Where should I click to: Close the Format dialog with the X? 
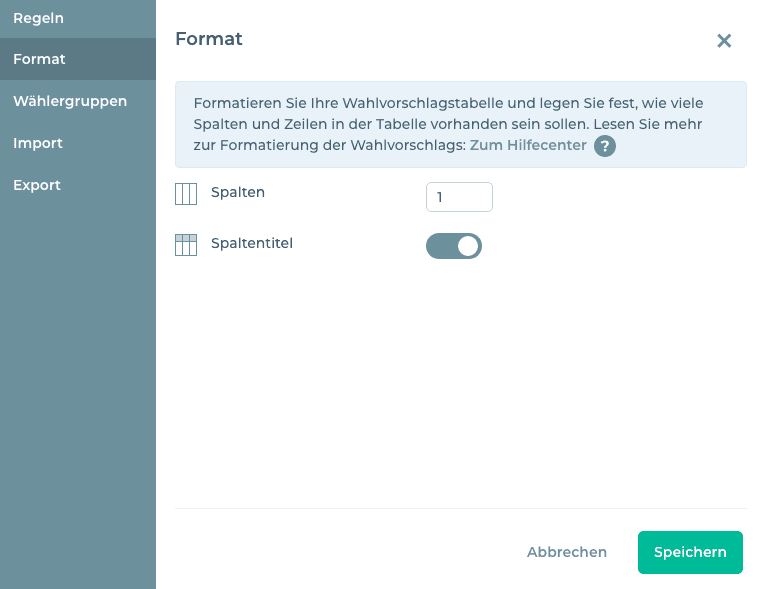tap(724, 41)
